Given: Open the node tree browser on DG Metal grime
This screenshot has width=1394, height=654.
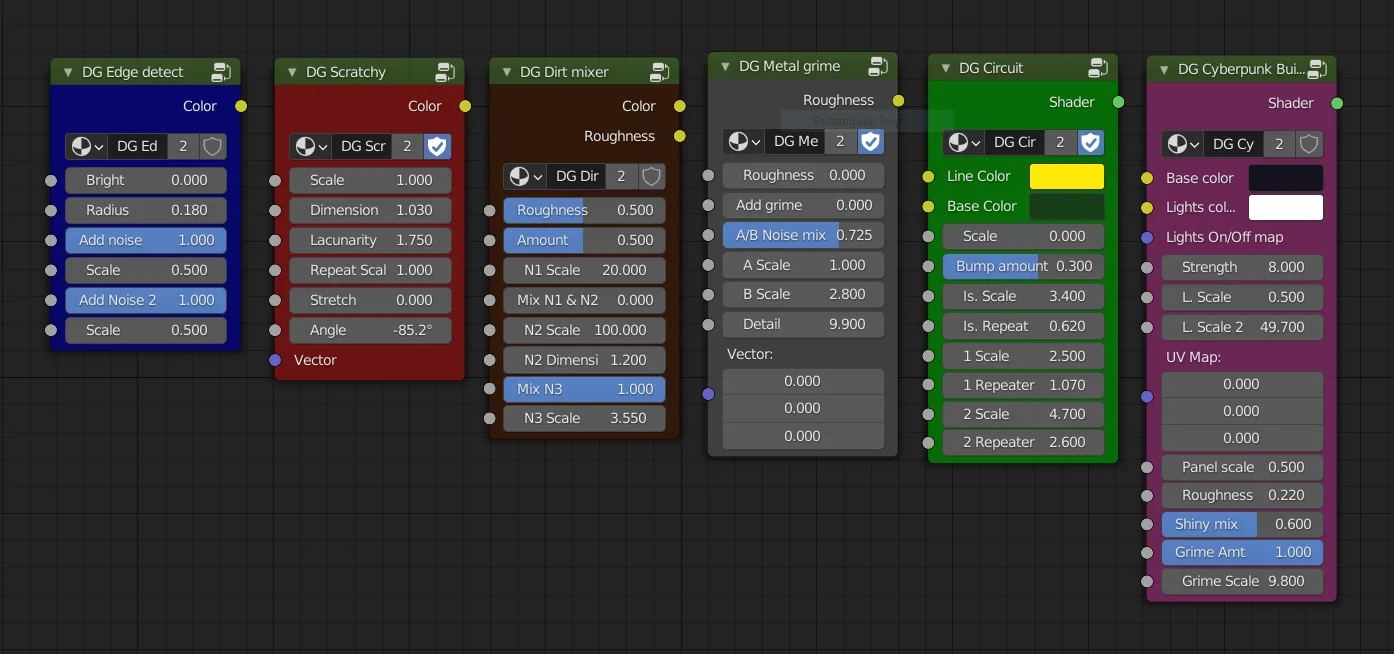Looking at the screenshot, I should click(744, 141).
